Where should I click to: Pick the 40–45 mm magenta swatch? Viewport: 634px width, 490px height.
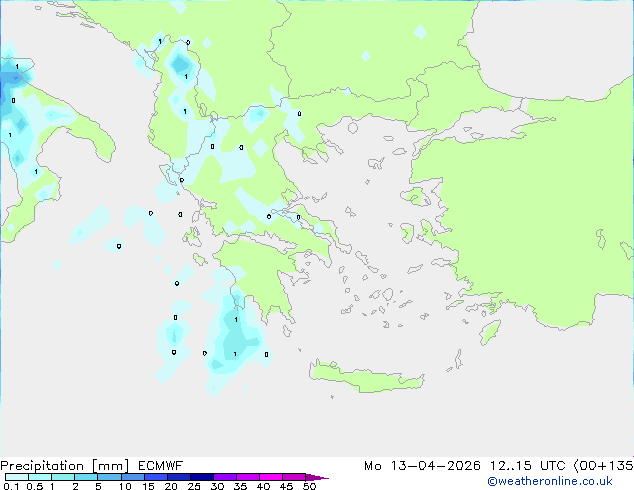click(271, 477)
